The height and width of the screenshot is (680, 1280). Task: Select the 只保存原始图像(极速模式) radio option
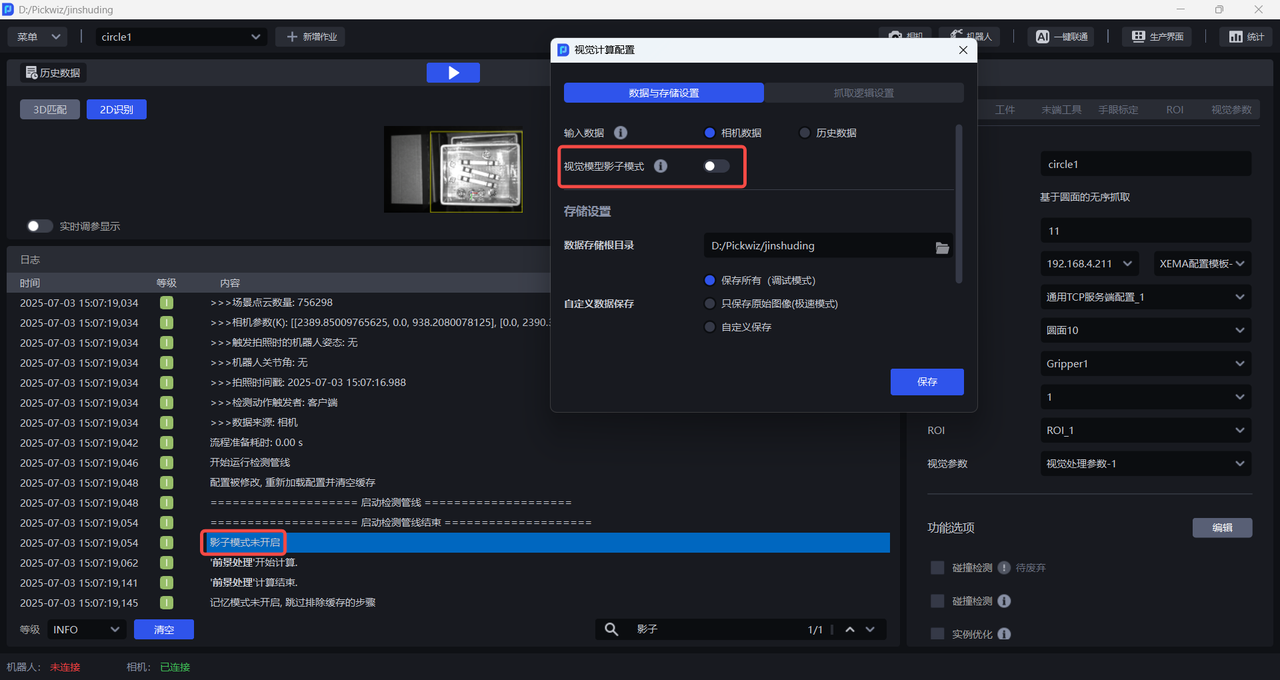coord(710,304)
